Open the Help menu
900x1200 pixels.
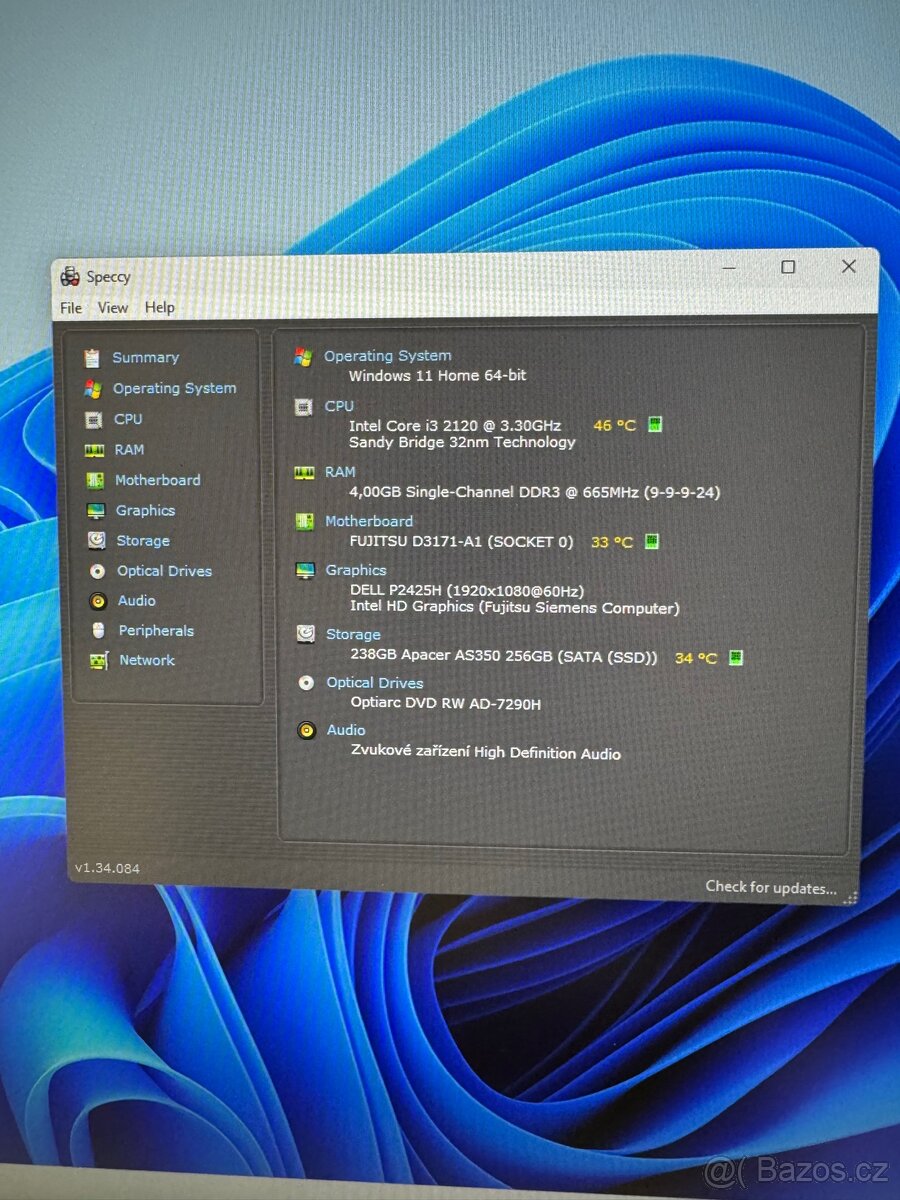point(160,308)
